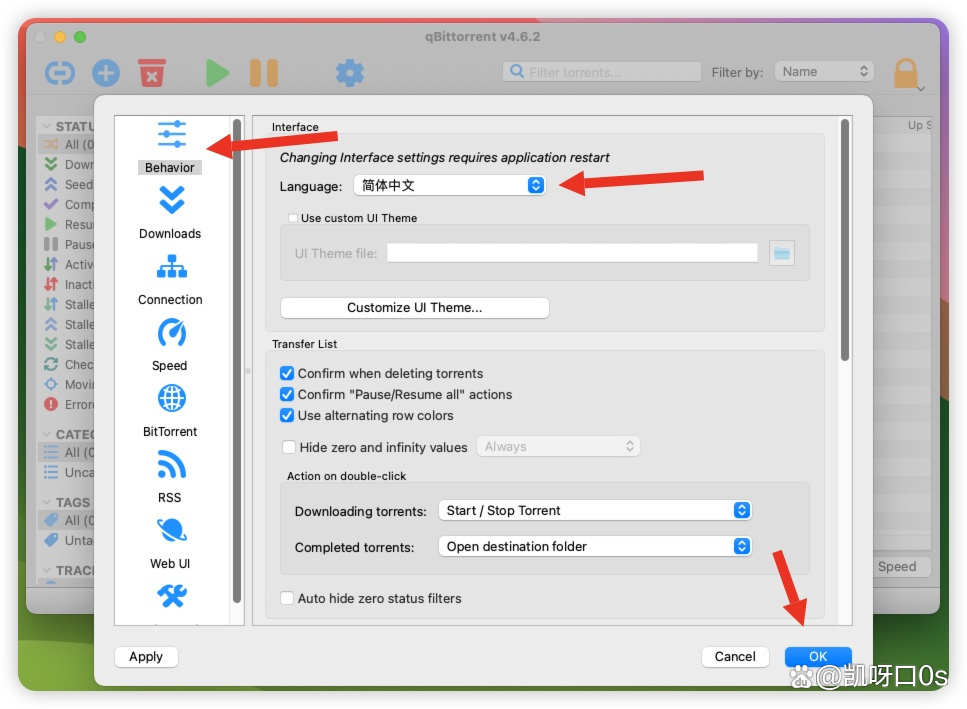
Task: Click in the Filter torrents search field
Action: click(x=602, y=72)
